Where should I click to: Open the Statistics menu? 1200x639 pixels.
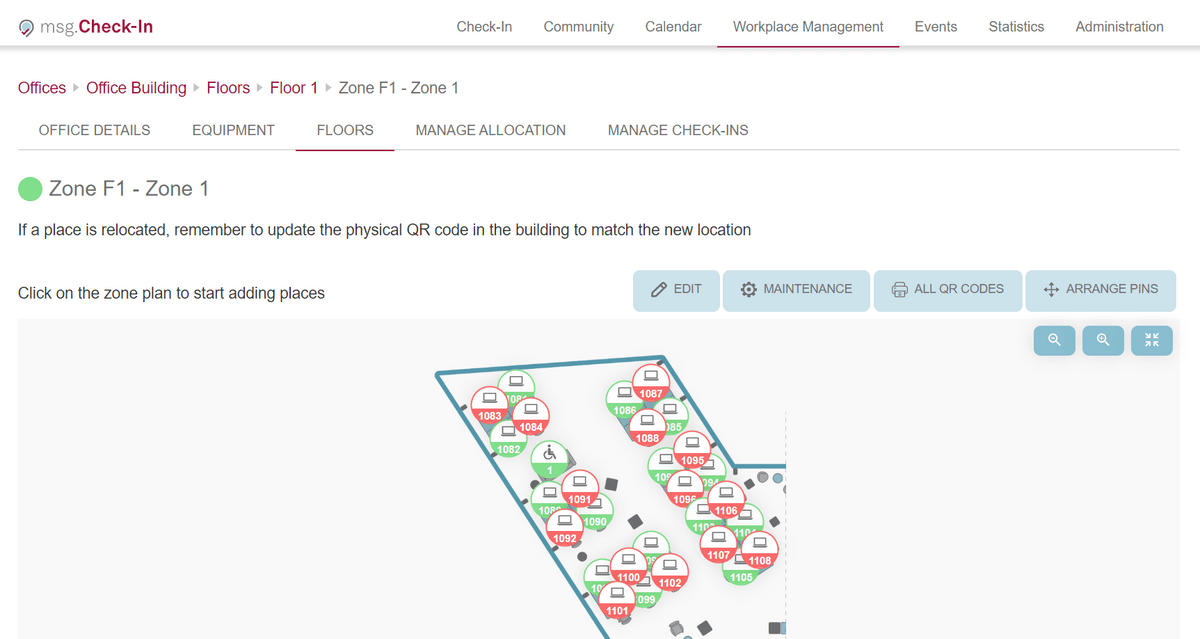point(1016,27)
